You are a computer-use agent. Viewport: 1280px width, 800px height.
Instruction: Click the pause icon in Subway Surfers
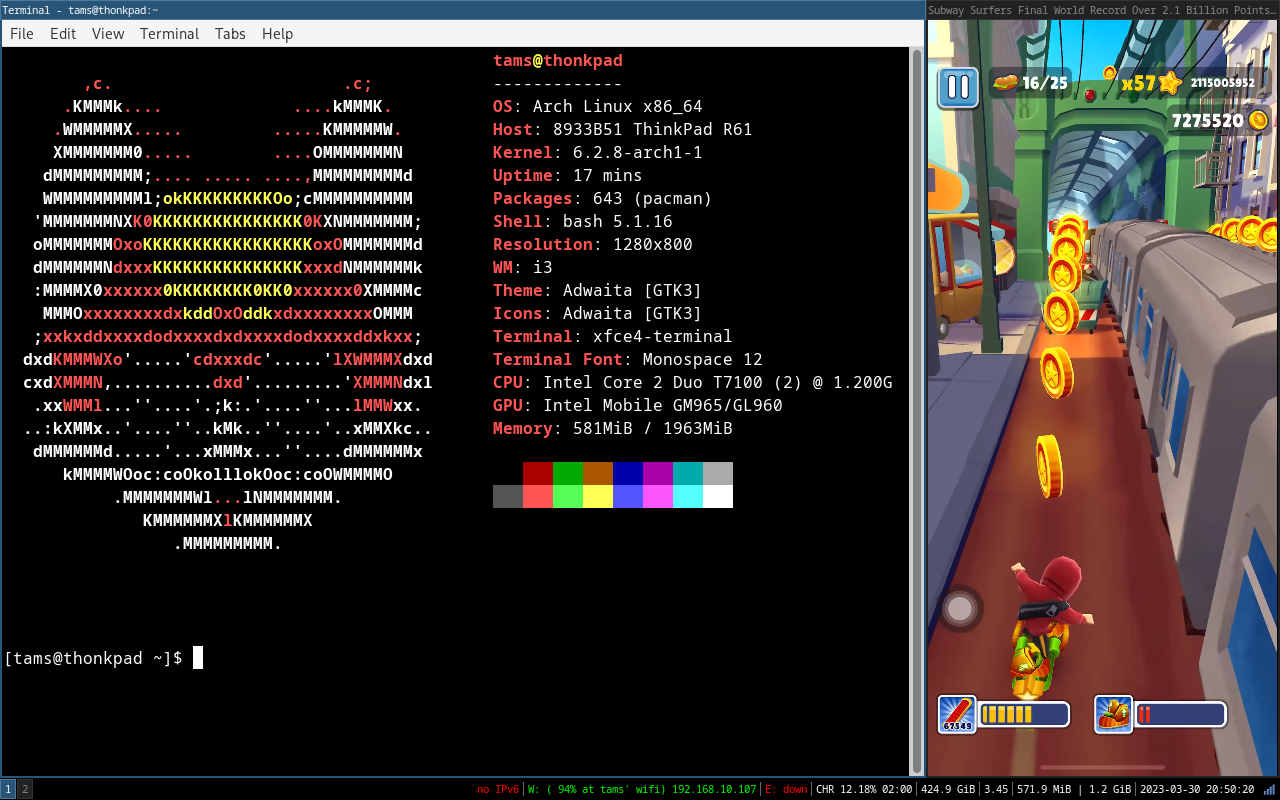(x=957, y=87)
